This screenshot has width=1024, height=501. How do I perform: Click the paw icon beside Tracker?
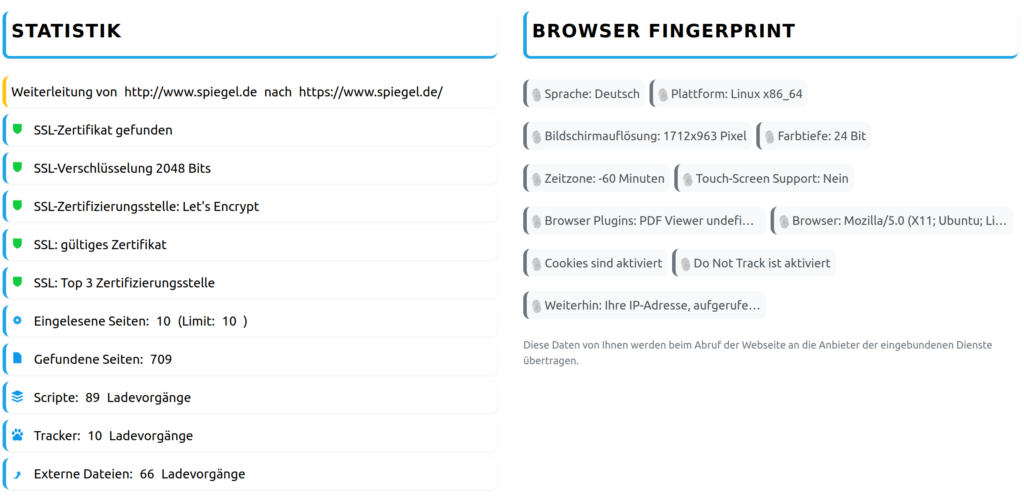coord(17,436)
